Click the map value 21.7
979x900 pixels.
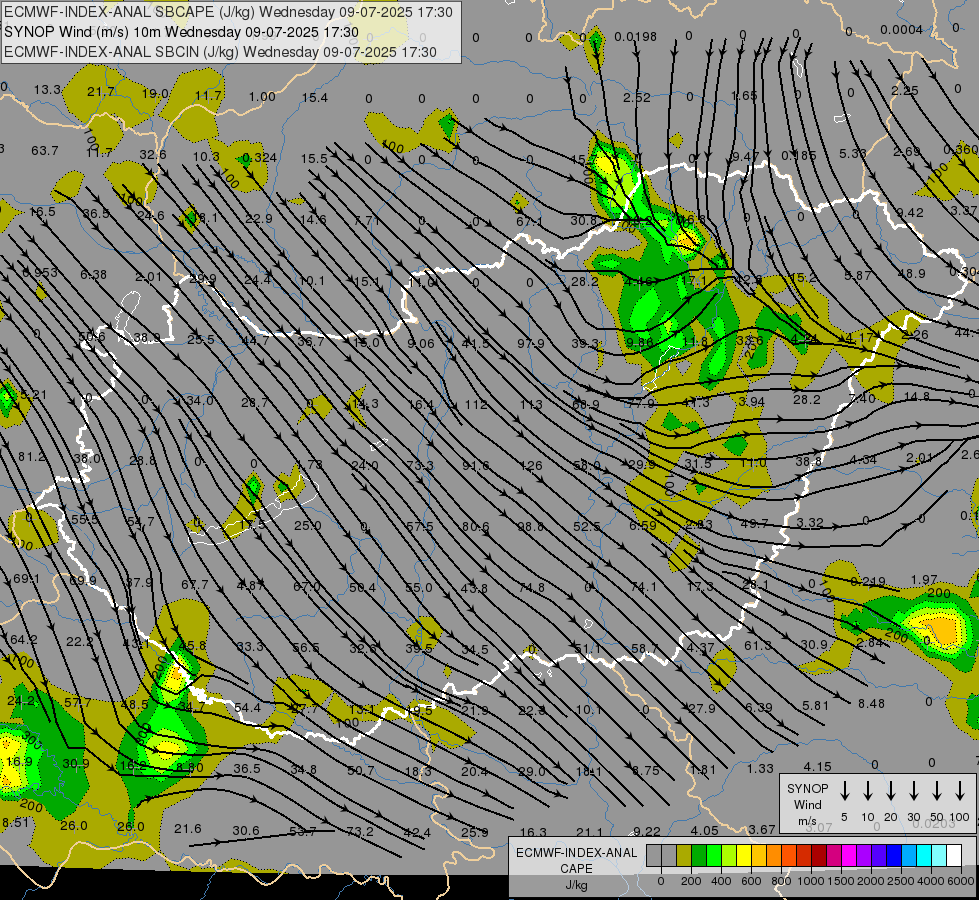(x=101, y=92)
